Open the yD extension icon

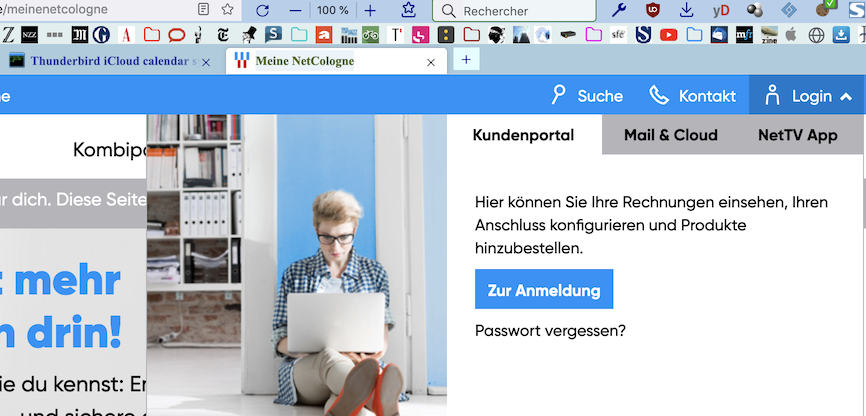(721, 10)
